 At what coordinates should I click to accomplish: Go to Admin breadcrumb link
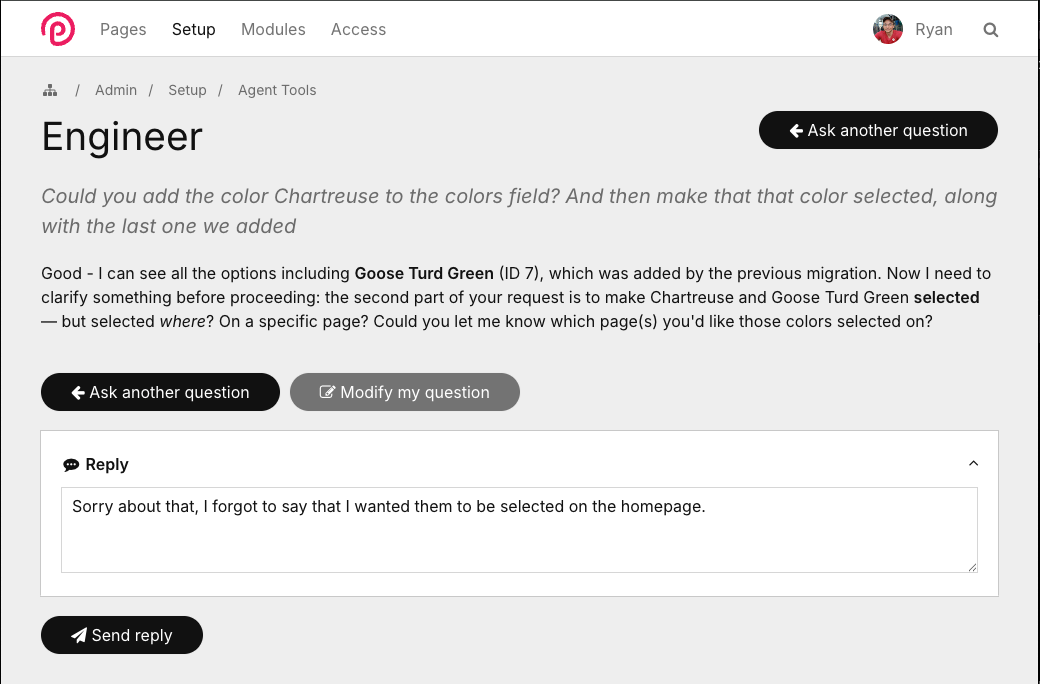tap(116, 90)
